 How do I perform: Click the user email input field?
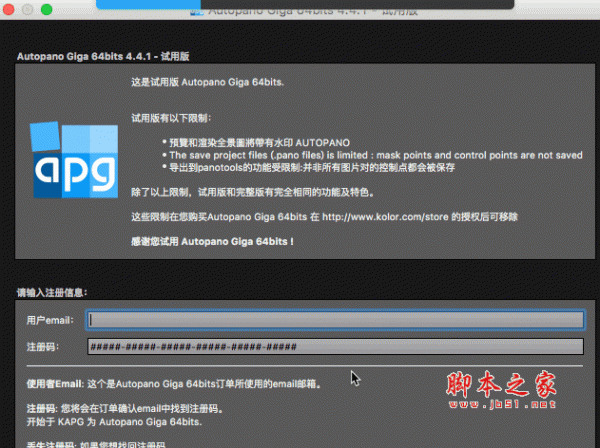coord(335,320)
